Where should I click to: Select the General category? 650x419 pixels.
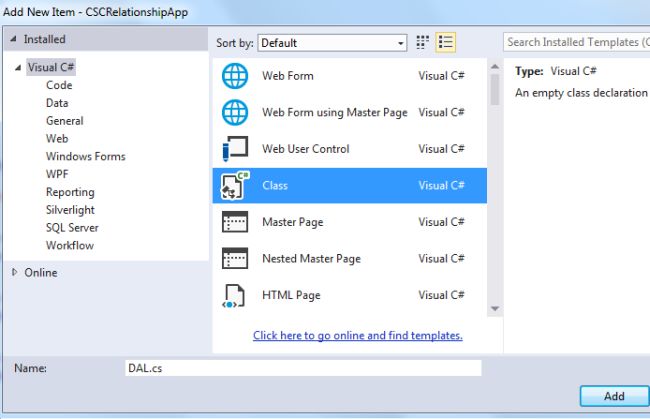click(65, 121)
